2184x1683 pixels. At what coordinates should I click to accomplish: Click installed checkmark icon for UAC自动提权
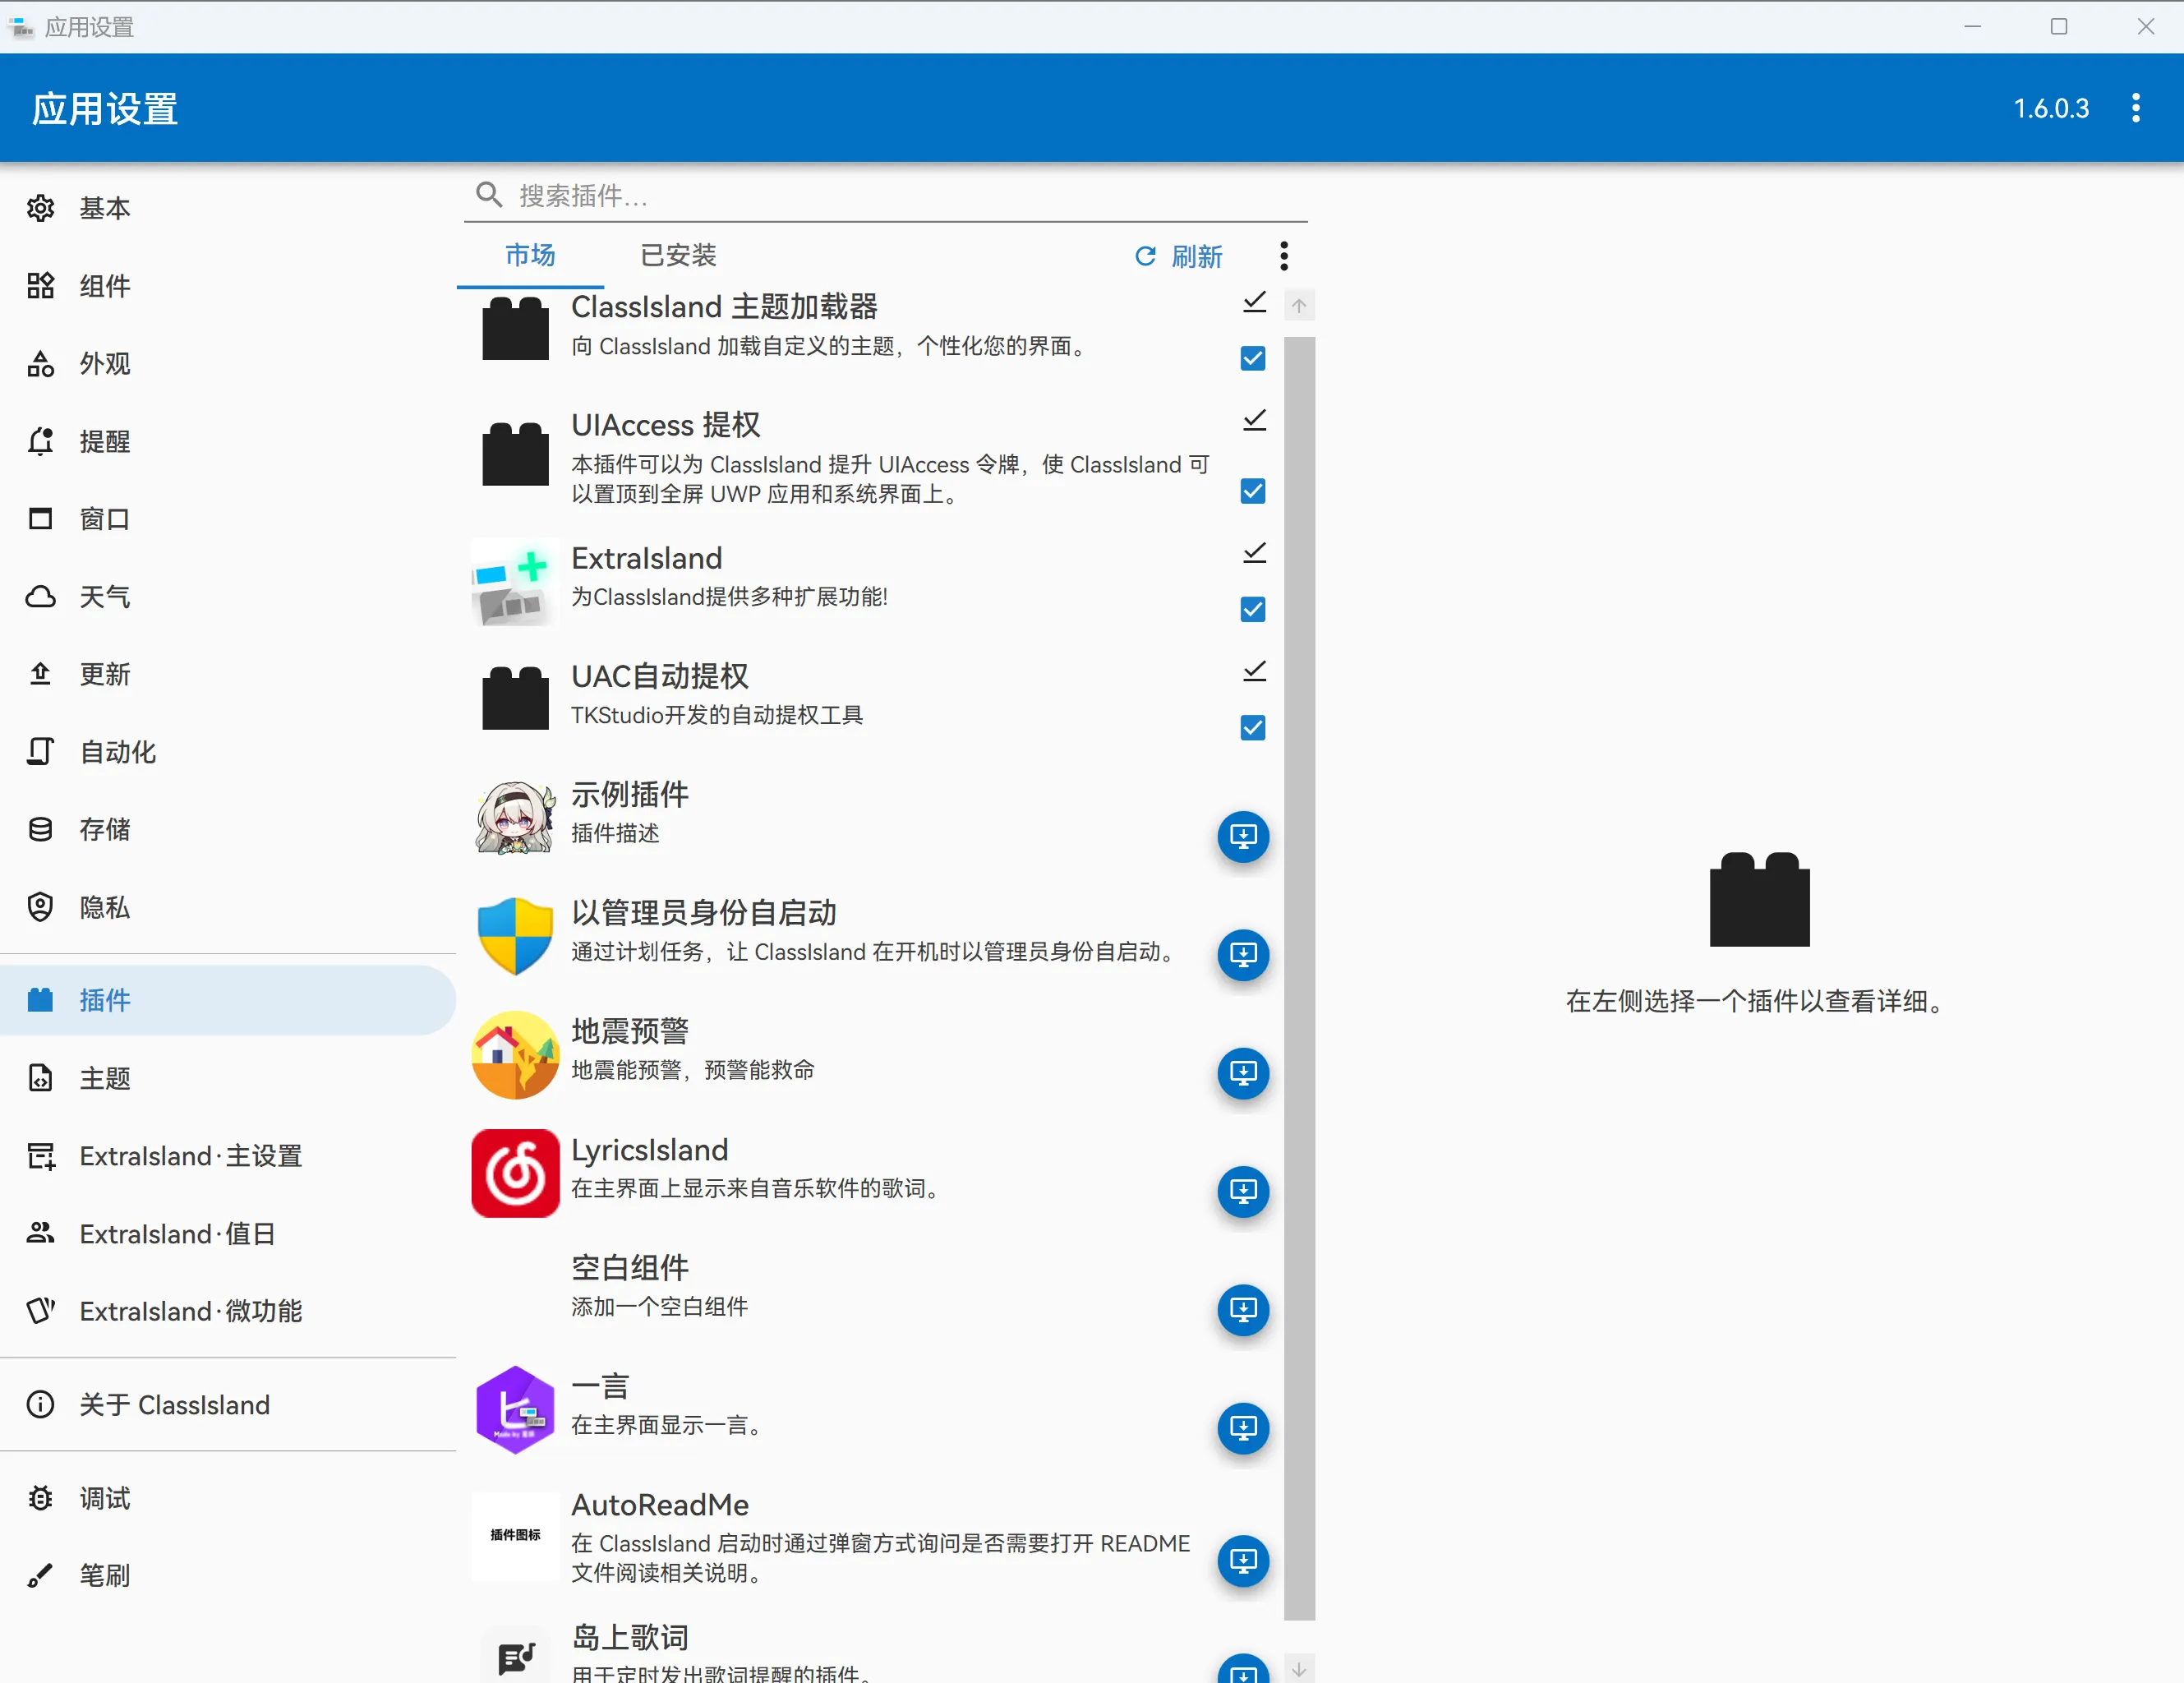pos(1254,671)
